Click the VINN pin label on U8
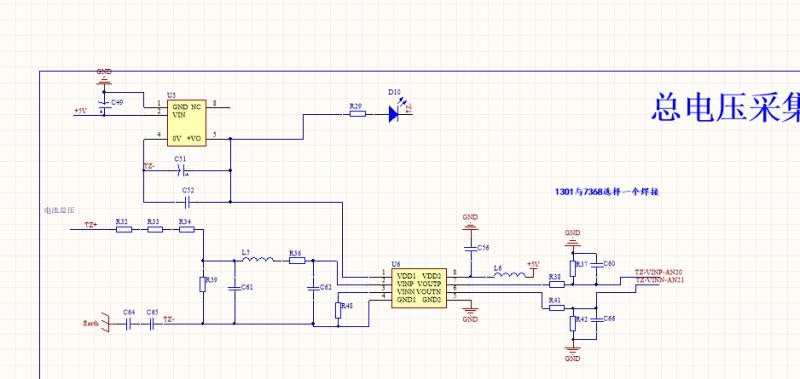This screenshot has height=379, width=800. click(x=406, y=291)
